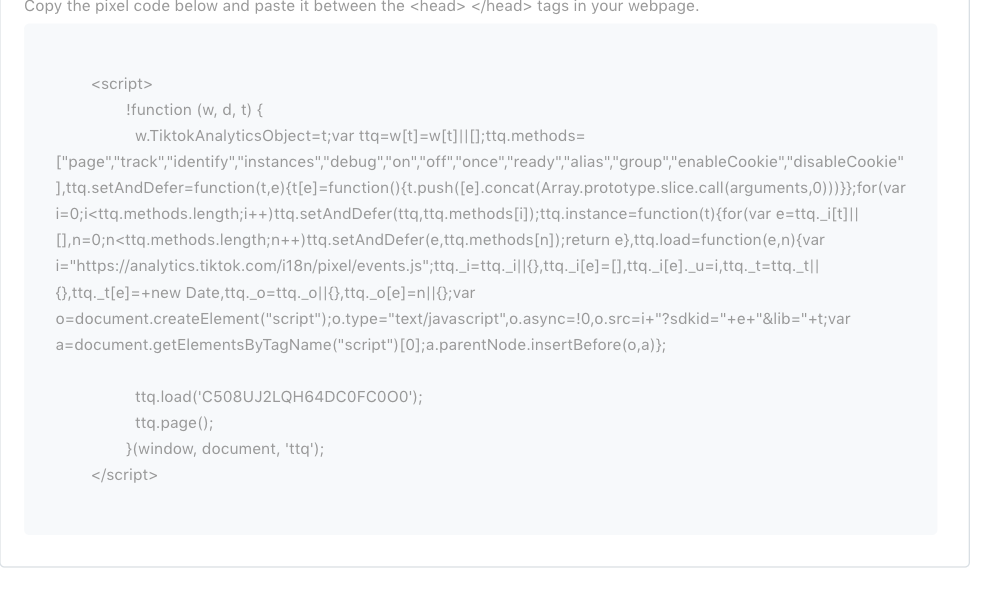Viewport: 1002px width, 591px height.
Task: Click the "}(window, document, 'ttq');" line
Action: (x=225, y=449)
